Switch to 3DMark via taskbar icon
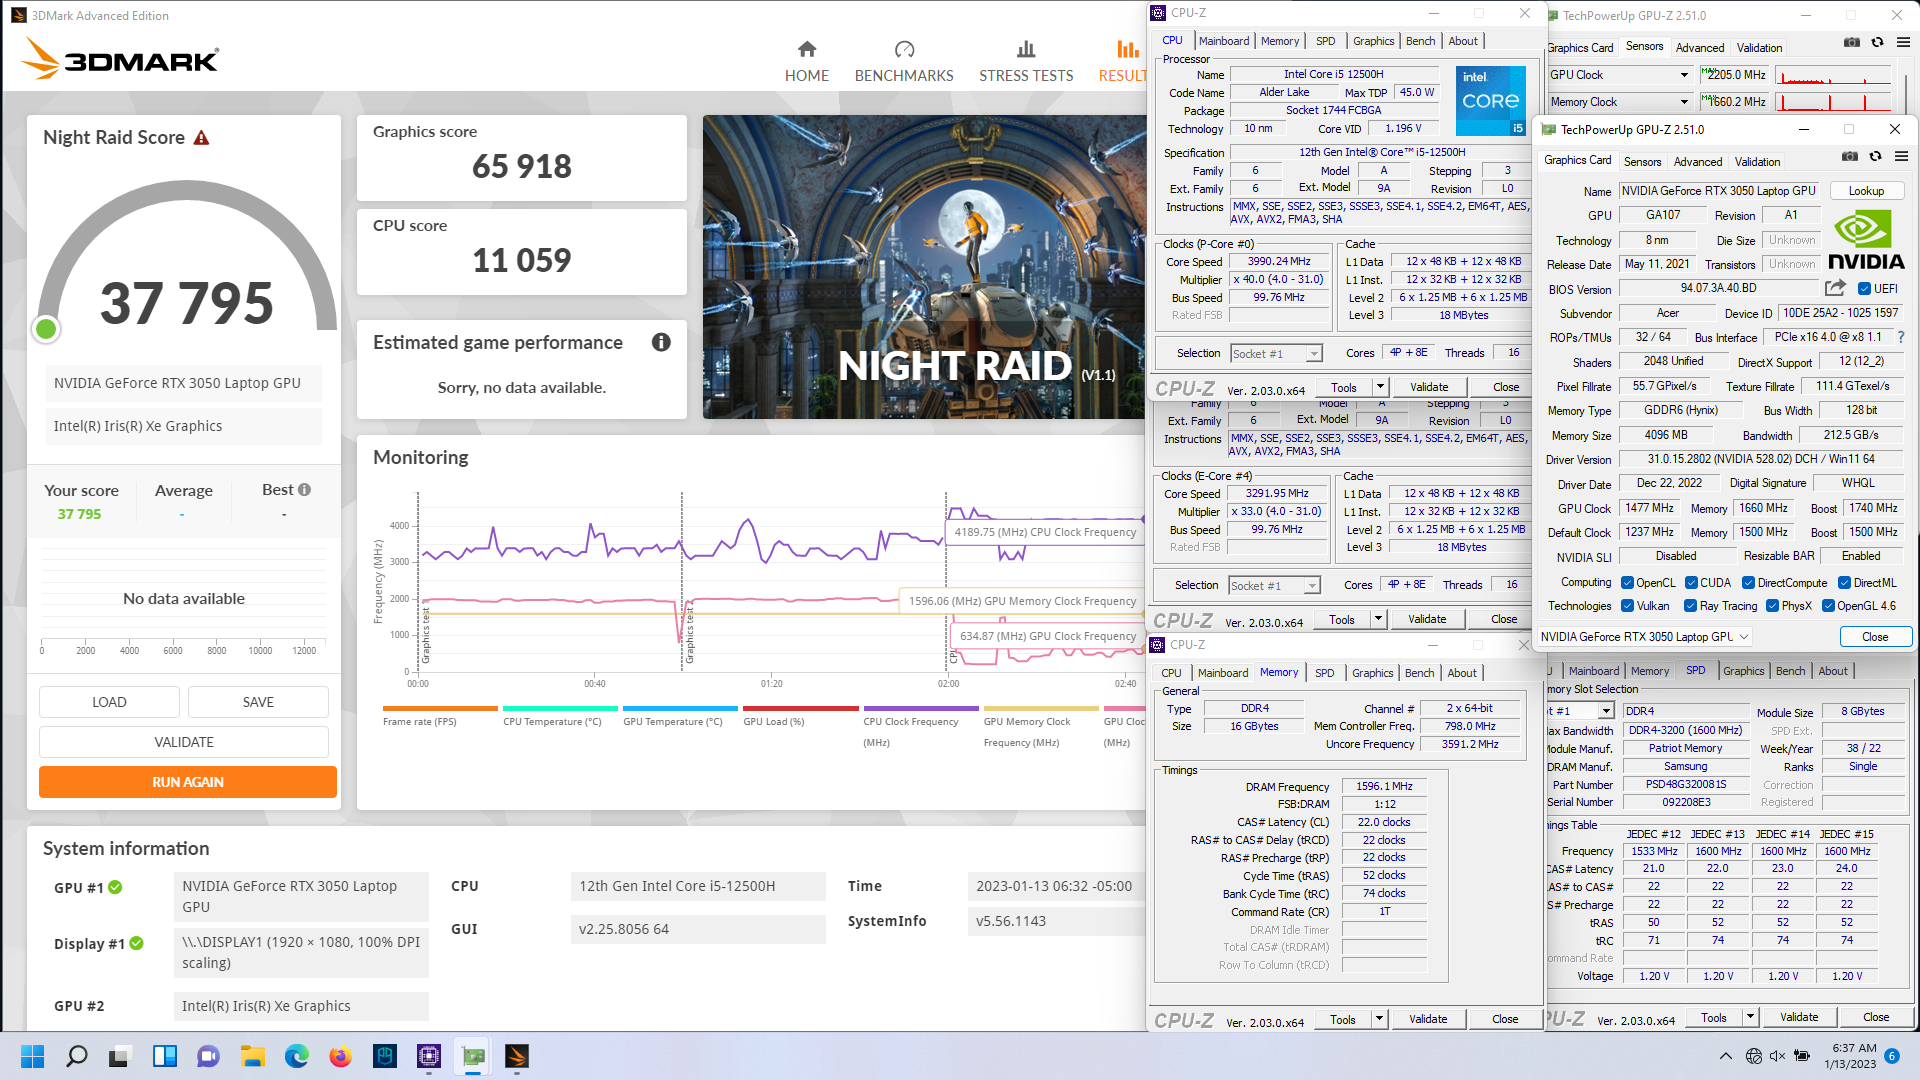Image resolution: width=1920 pixels, height=1080 pixels. pos(517,1056)
